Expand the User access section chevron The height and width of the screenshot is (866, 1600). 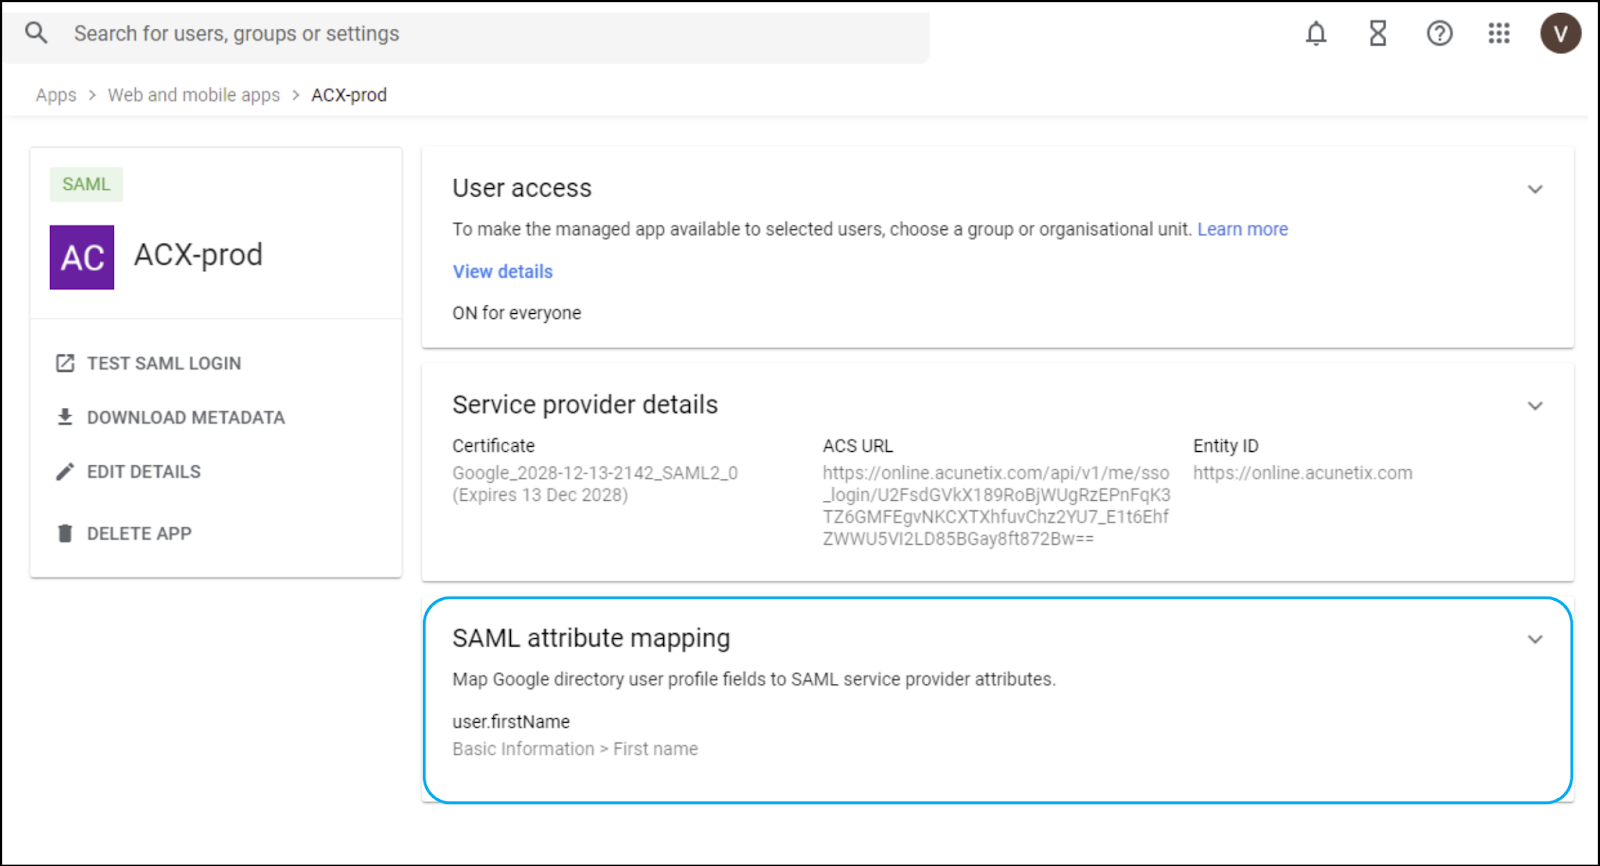pyautogui.click(x=1535, y=189)
